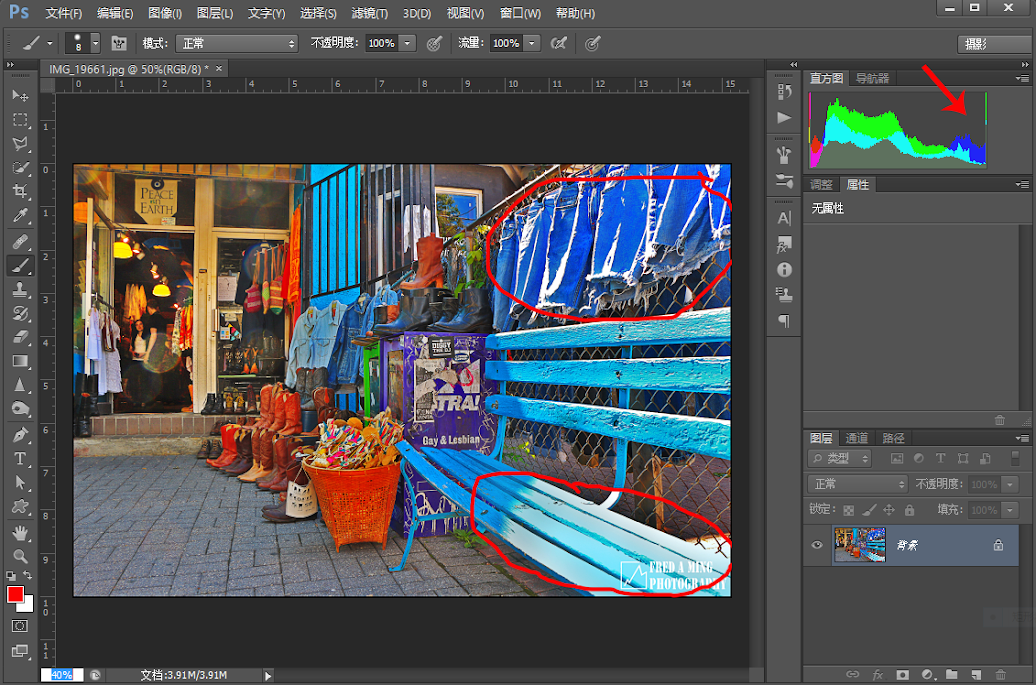Open the 摄影 workspace switcher
Image resolution: width=1036 pixels, height=685 pixels.
pos(993,44)
